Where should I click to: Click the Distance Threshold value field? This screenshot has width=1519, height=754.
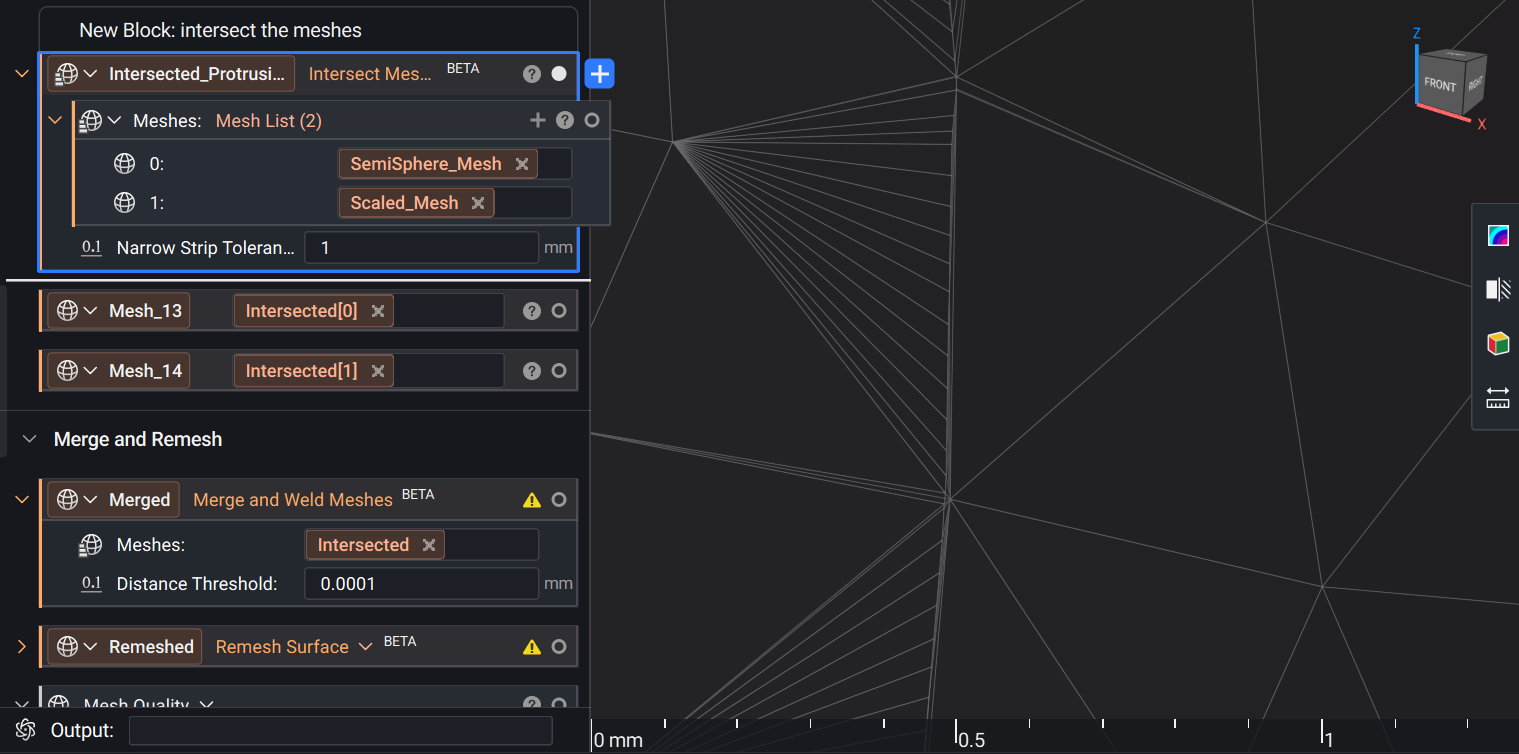(422, 584)
